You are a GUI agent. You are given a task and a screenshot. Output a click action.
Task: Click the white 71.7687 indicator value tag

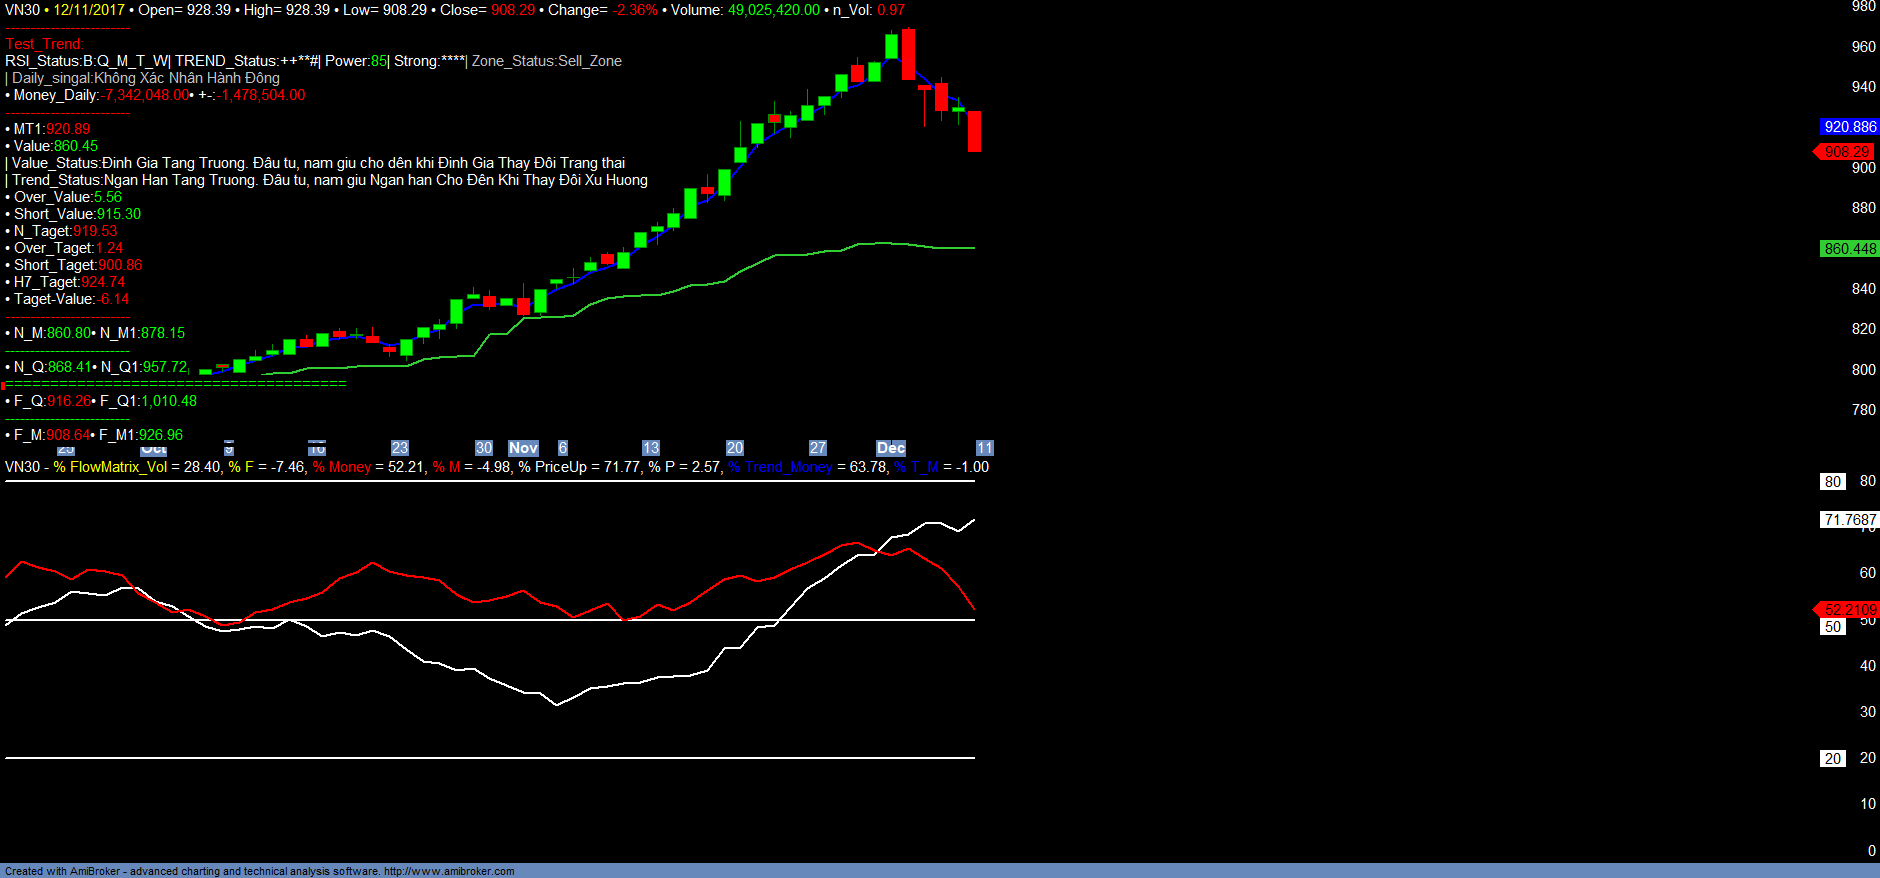(x=1849, y=520)
